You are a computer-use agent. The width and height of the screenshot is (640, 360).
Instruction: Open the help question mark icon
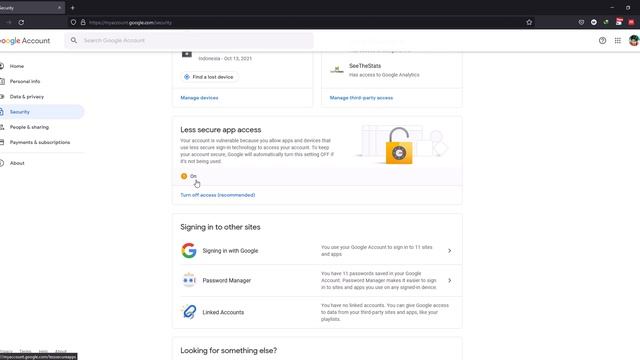(602, 40)
